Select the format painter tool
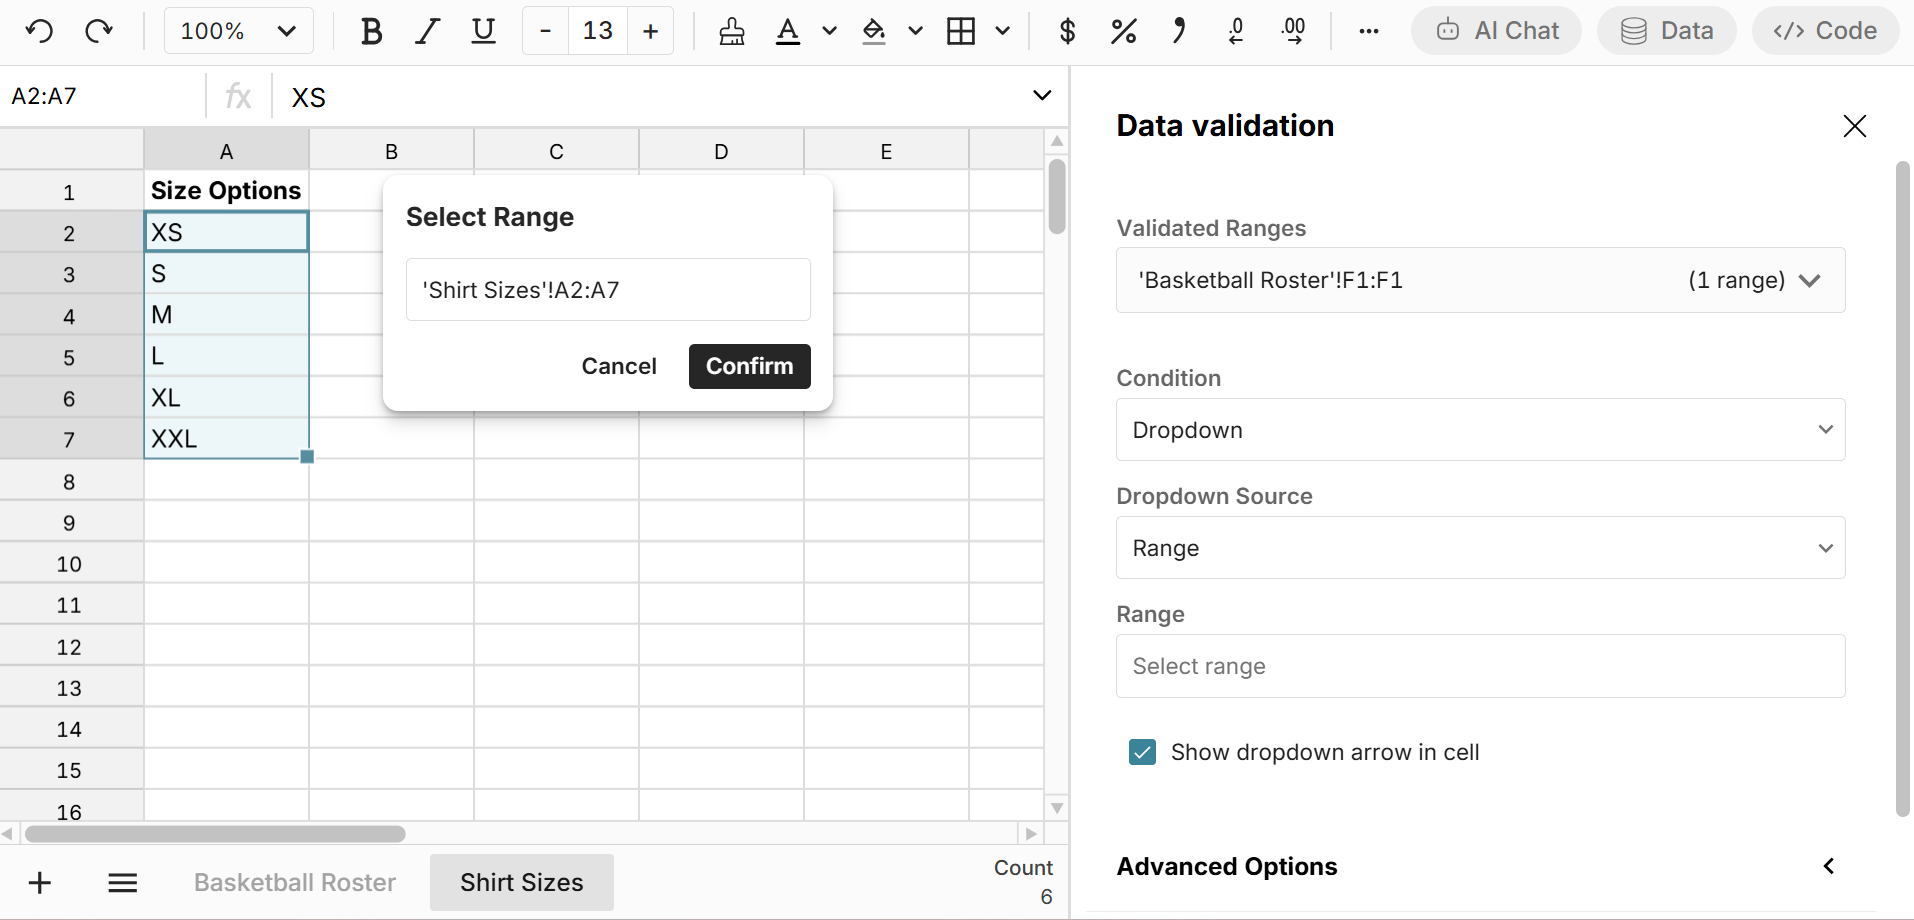This screenshot has width=1914, height=920. 731,31
